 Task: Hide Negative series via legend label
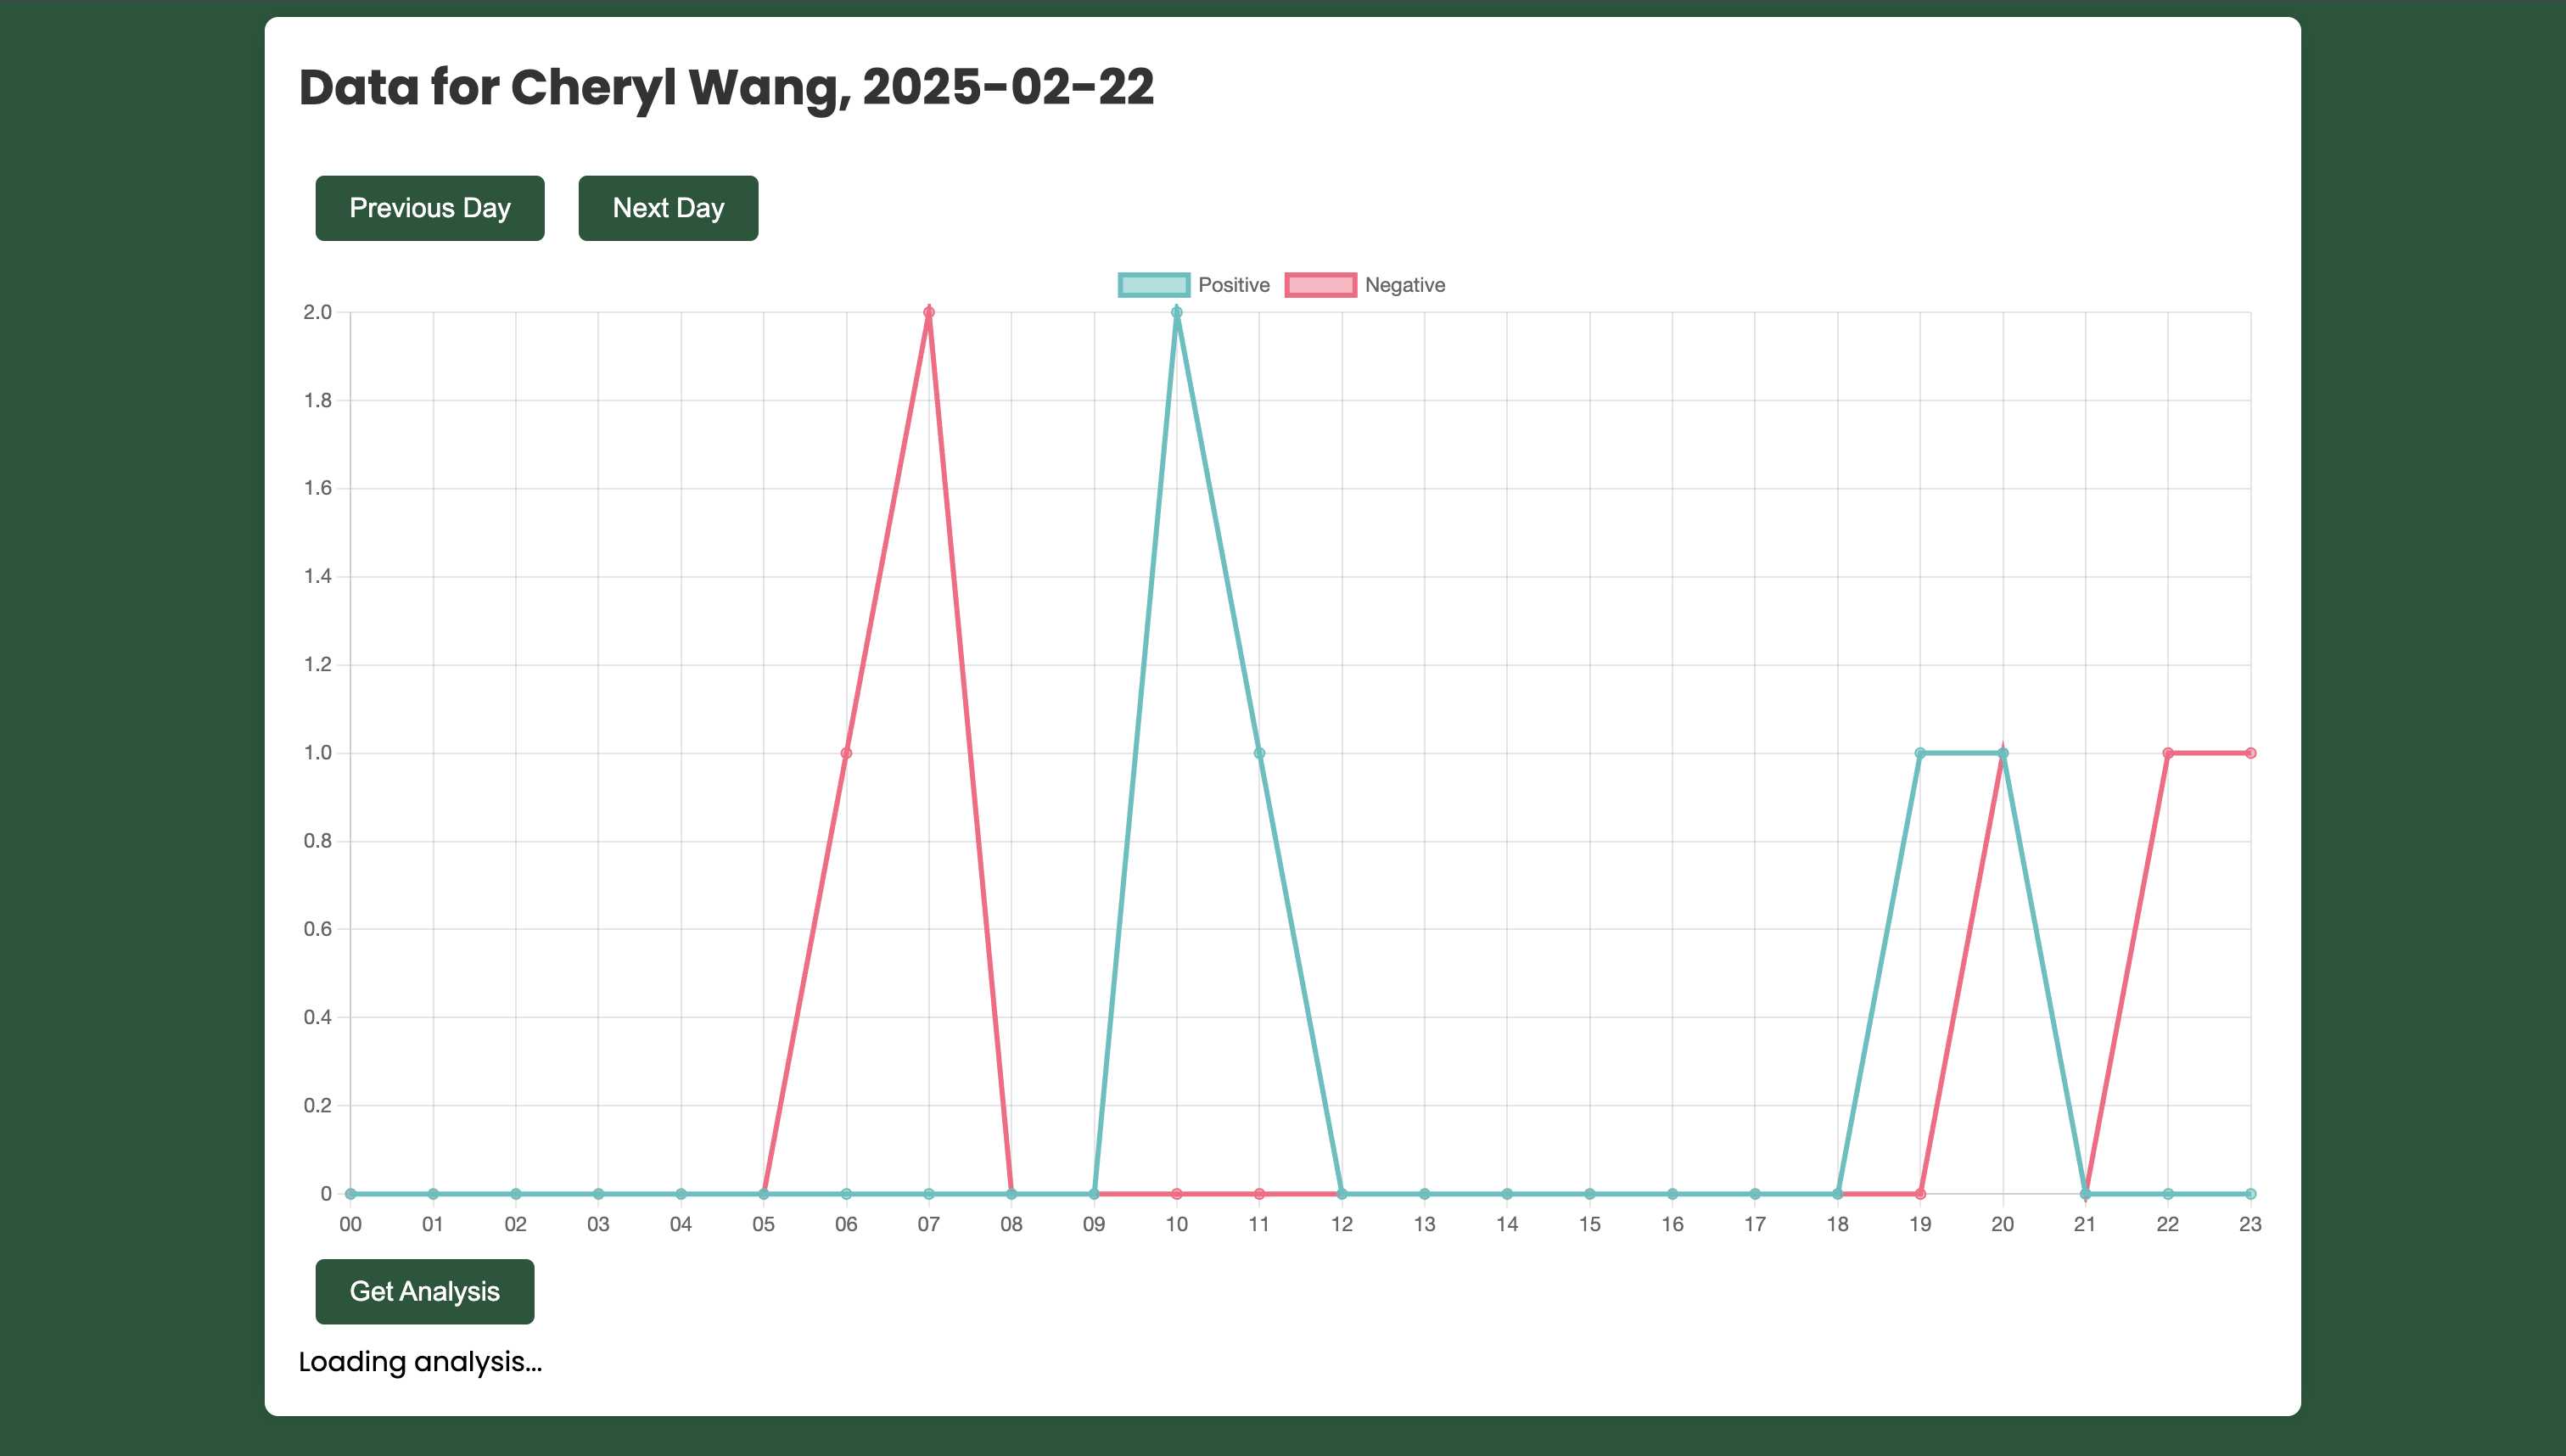click(x=1404, y=285)
